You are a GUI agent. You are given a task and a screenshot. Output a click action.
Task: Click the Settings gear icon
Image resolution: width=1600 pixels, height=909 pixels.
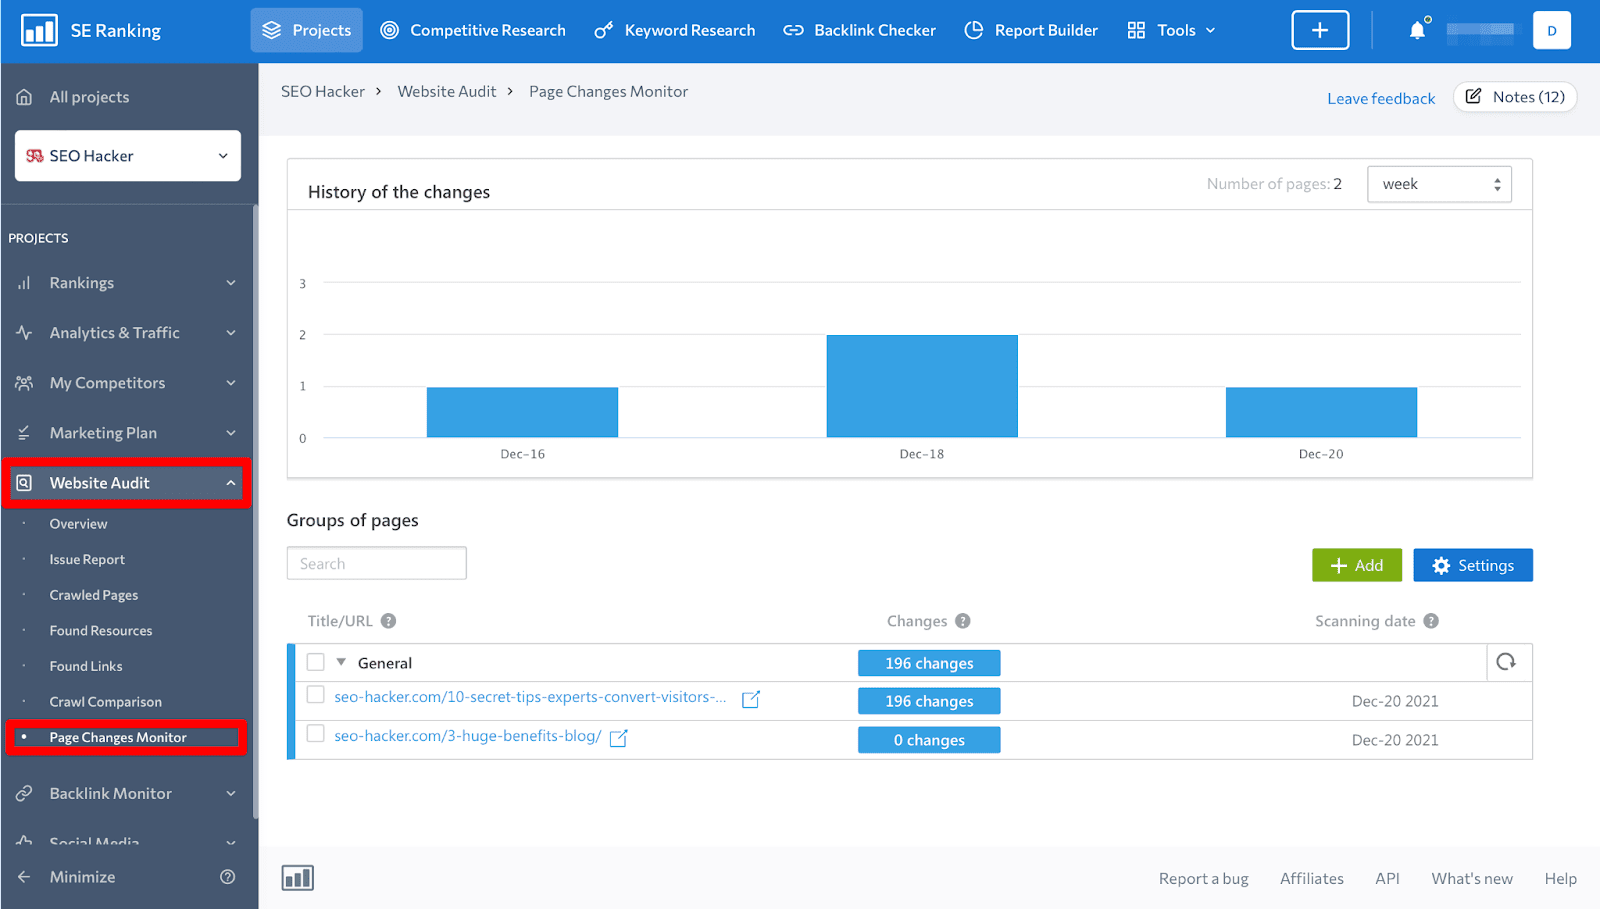[1441, 566]
